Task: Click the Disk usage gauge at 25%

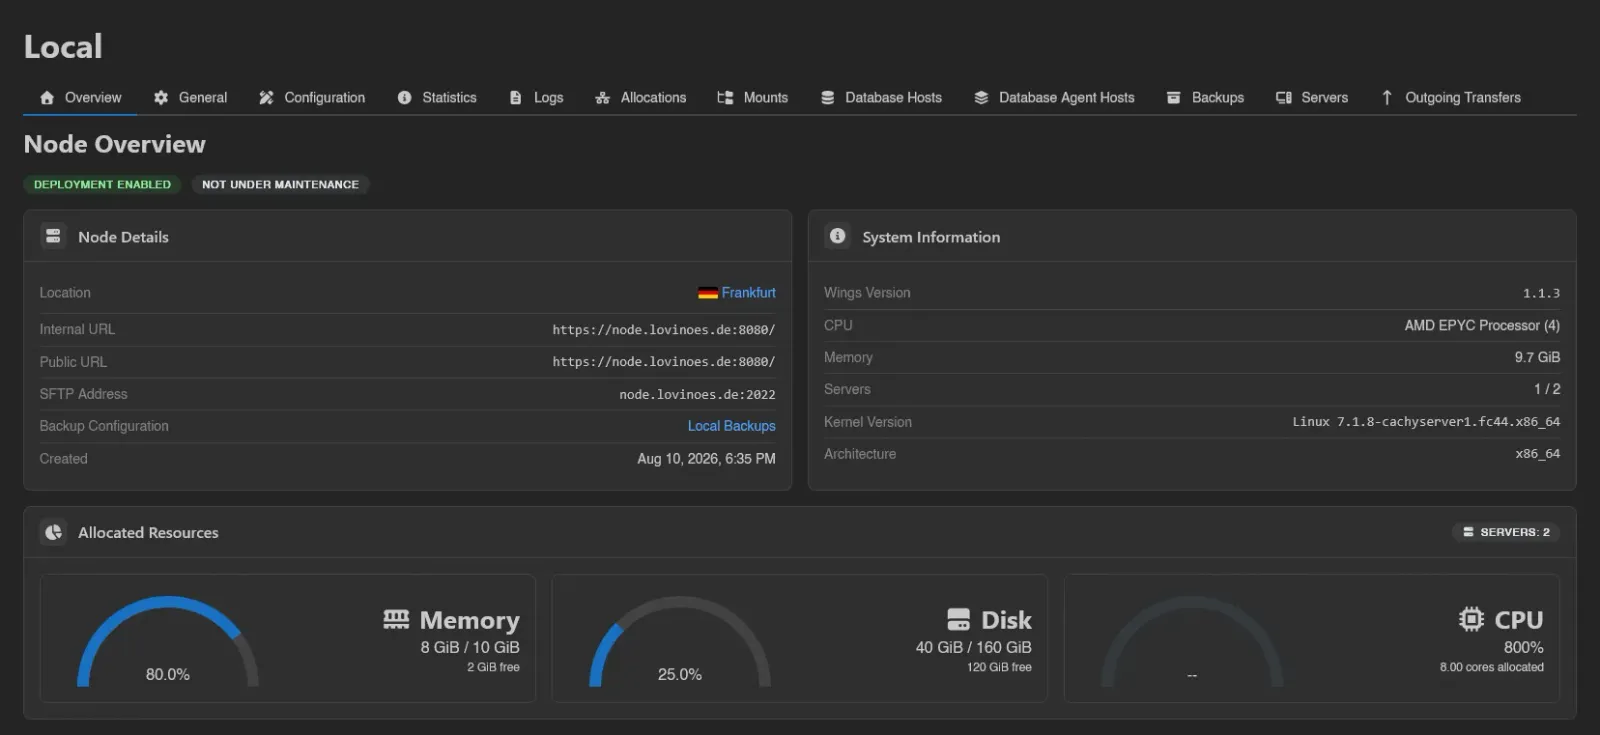Action: (680, 642)
